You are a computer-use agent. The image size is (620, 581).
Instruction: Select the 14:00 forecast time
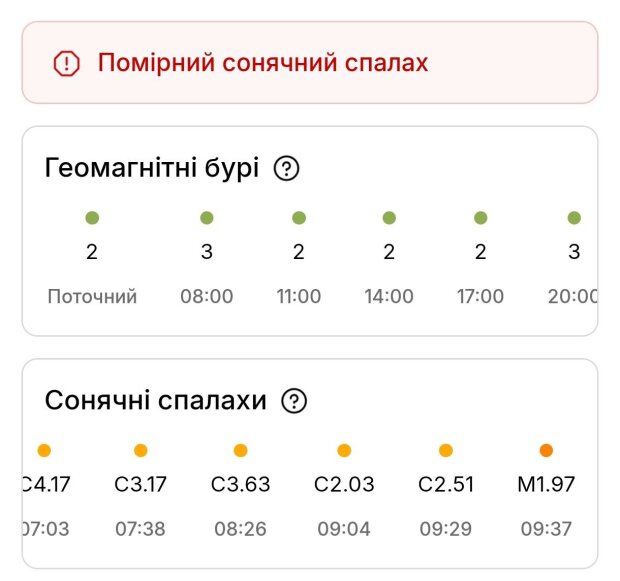coord(389,297)
